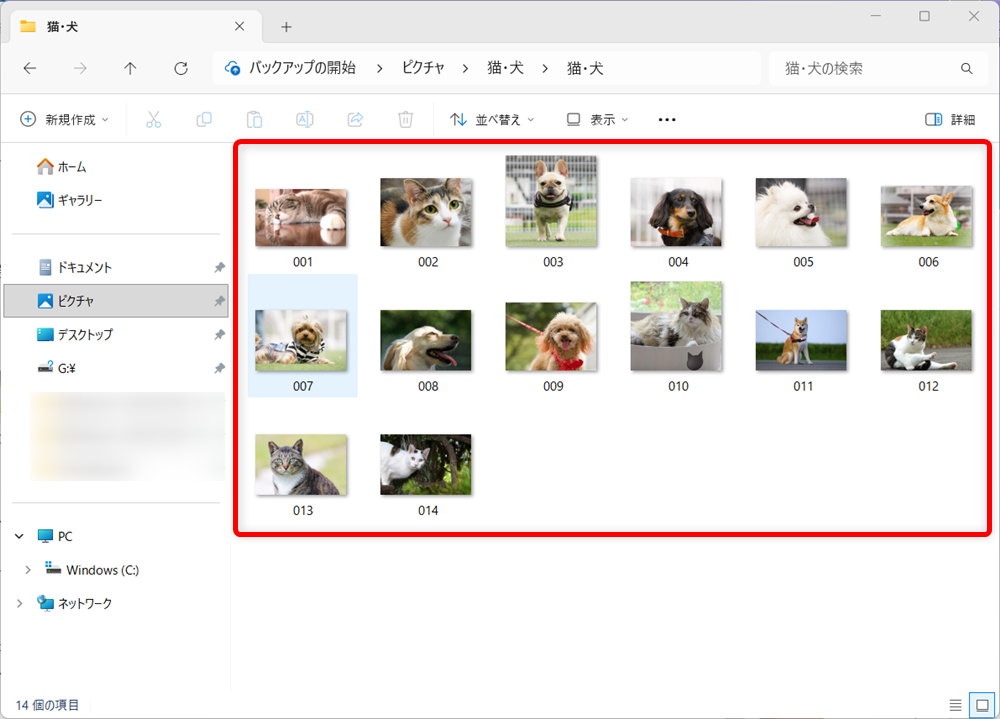Click the back navigation arrow
Screen dimensions: 1000x719
point(30,68)
